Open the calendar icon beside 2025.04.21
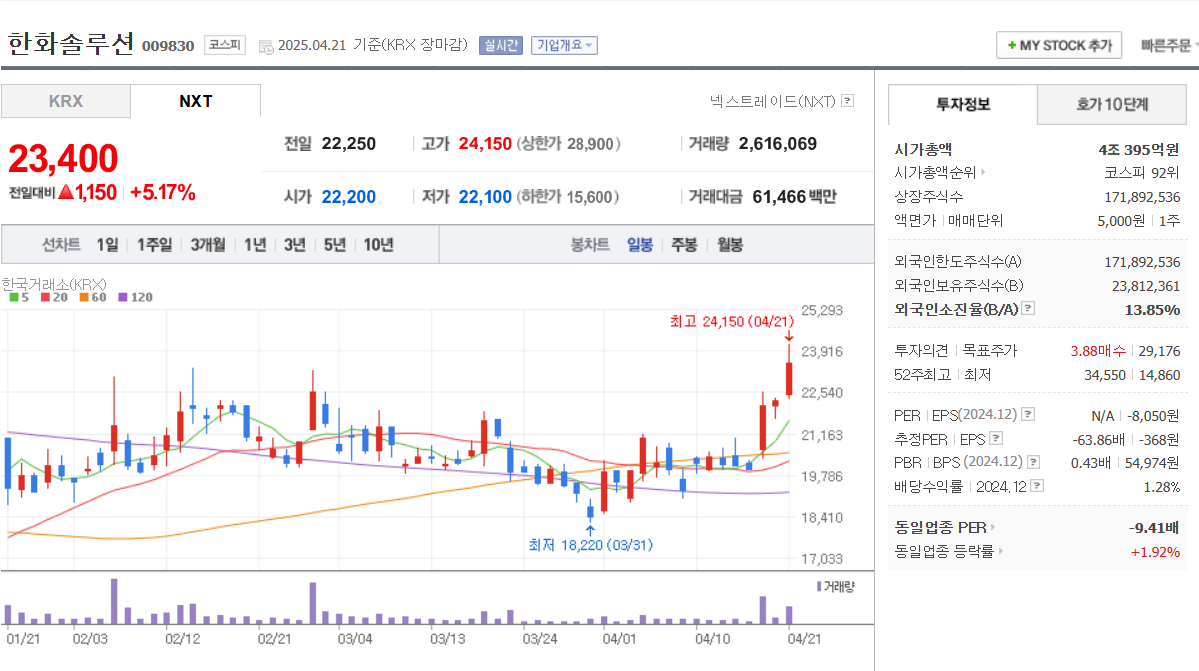Screen dimensions: 1199x671 pyautogui.click(x=265, y=47)
